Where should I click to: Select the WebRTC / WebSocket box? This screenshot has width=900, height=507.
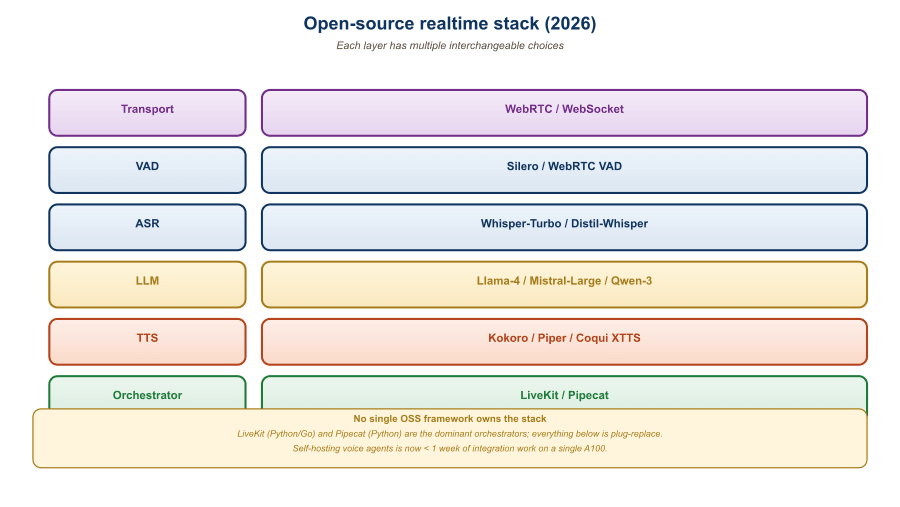[x=564, y=113]
